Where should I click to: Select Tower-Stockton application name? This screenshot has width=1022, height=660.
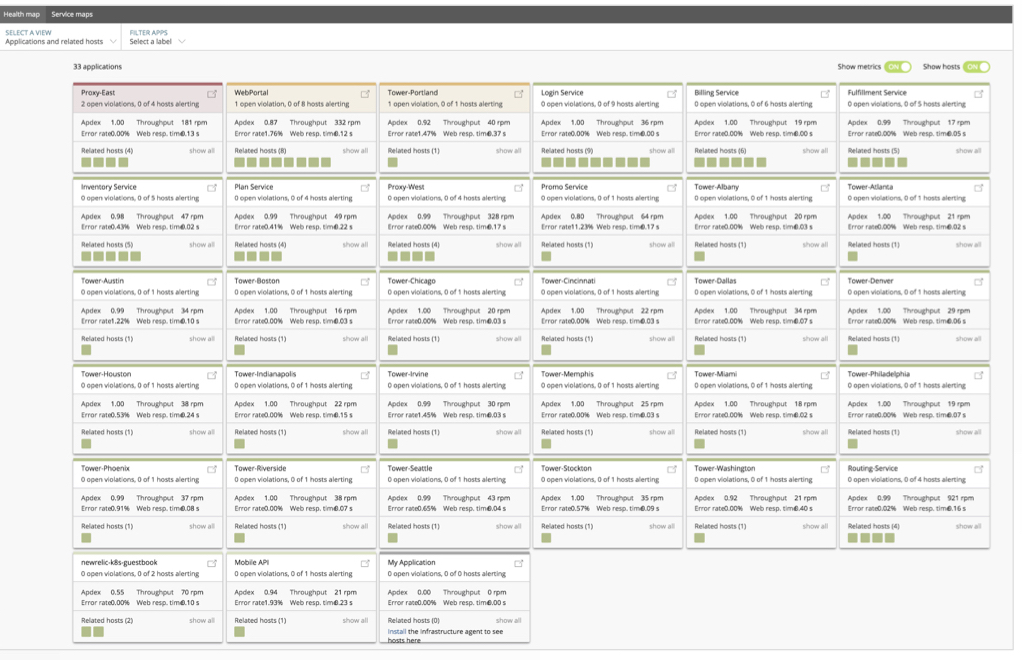[566, 468]
